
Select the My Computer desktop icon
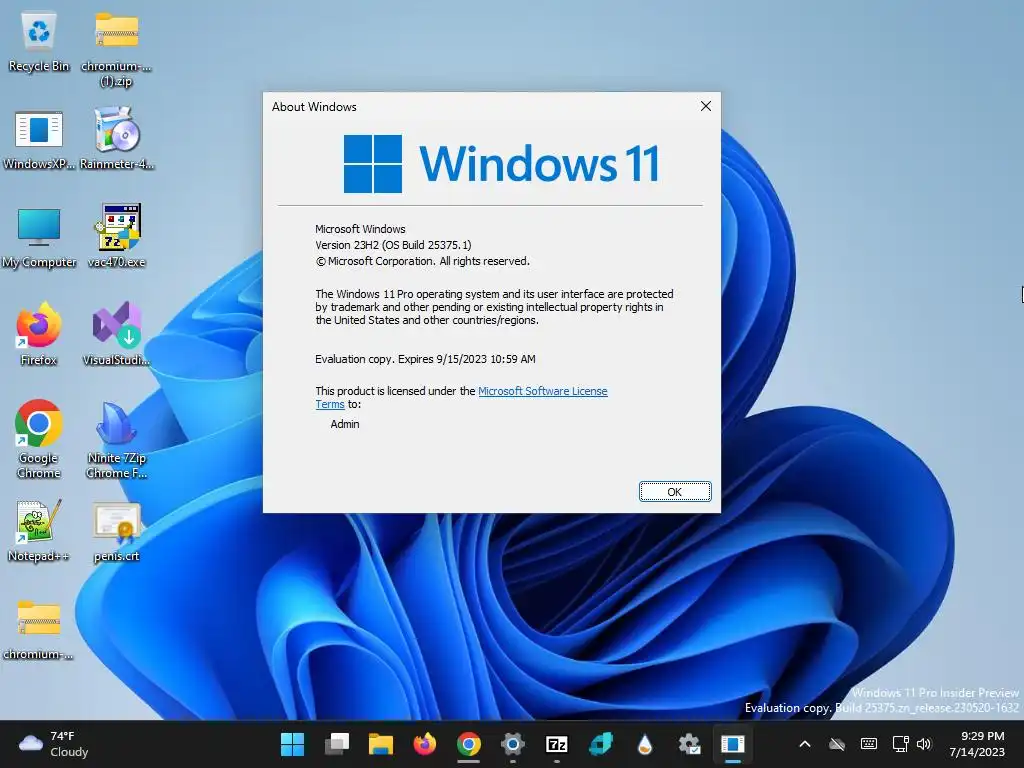tap(39, 238)
